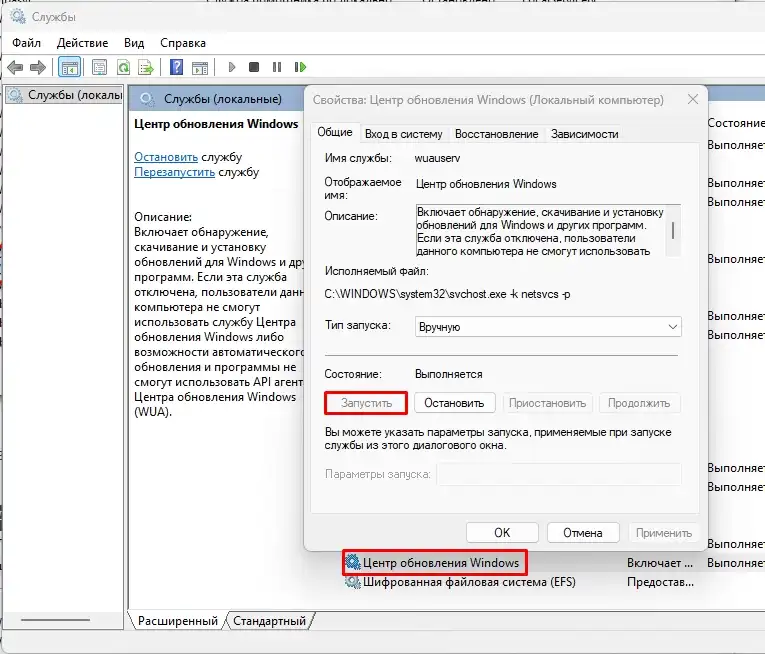This screenshot has height=654, width=765.
Task: Switch to the Зависимости tab
Action: [584, 134]
